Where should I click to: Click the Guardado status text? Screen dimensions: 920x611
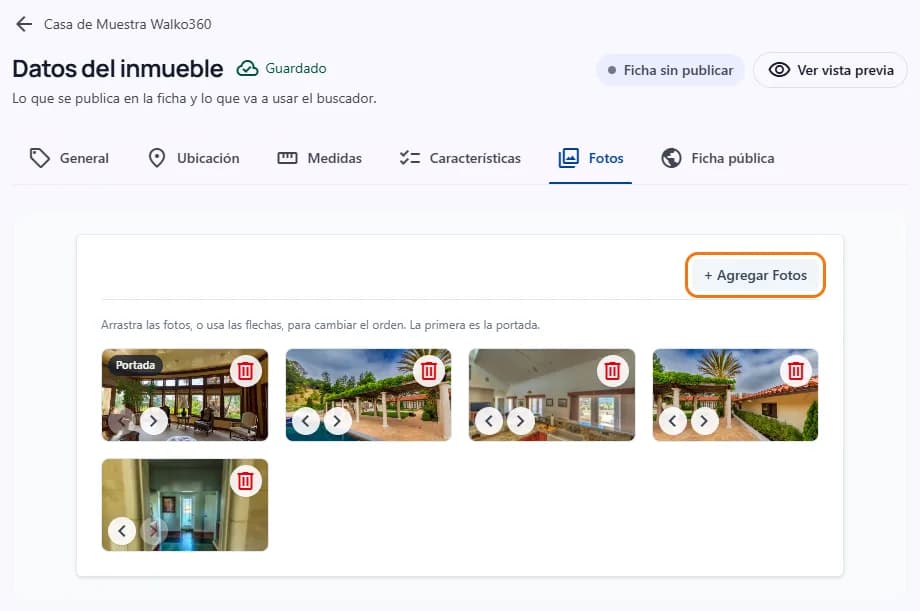296,69
